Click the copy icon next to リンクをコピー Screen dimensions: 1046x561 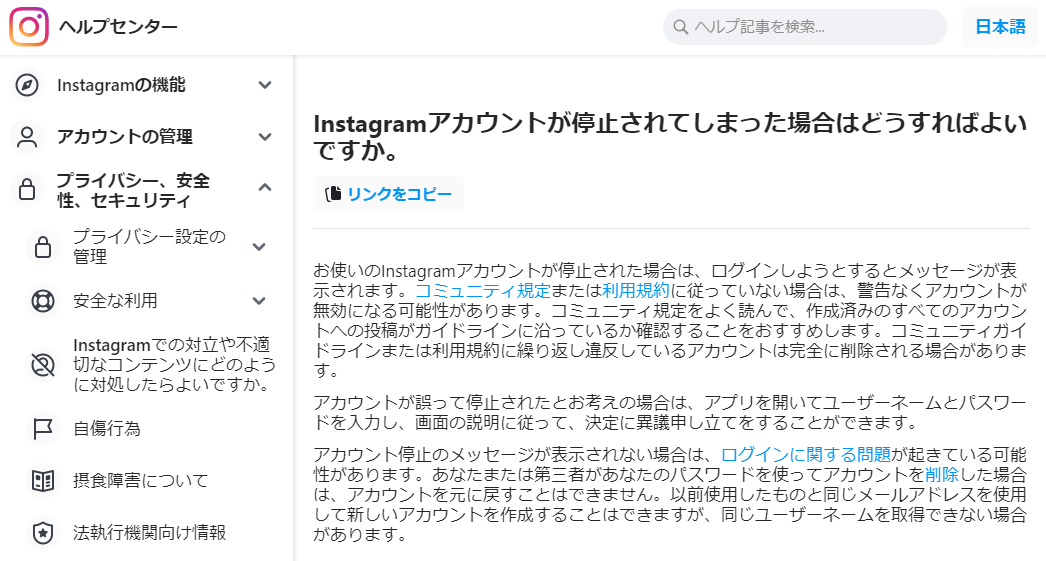pyautogui.click(x=333, y=194)
